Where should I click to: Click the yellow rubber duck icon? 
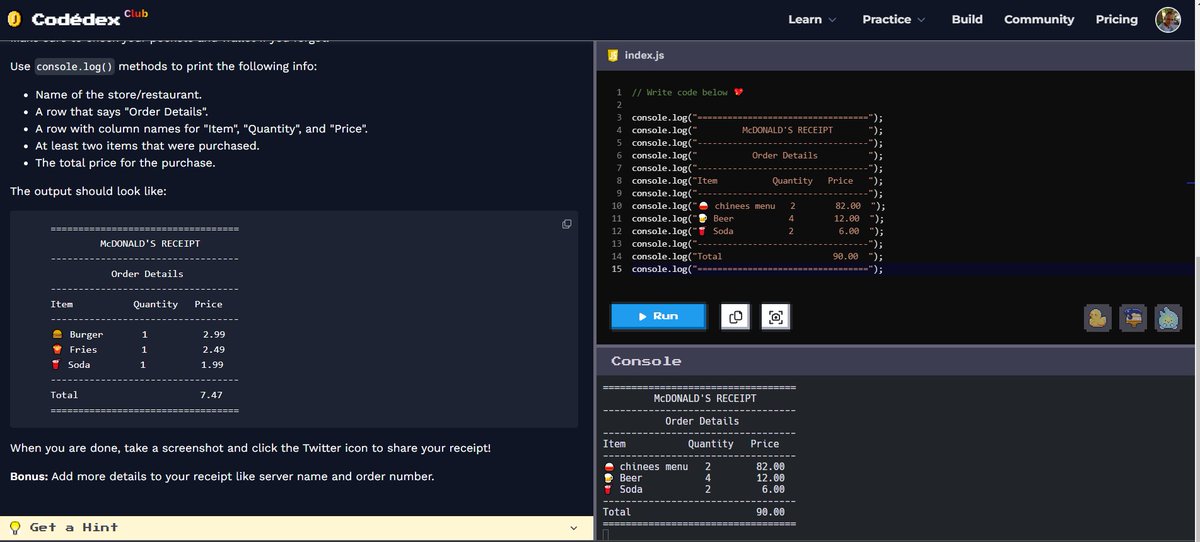(x=1097, y=317)
